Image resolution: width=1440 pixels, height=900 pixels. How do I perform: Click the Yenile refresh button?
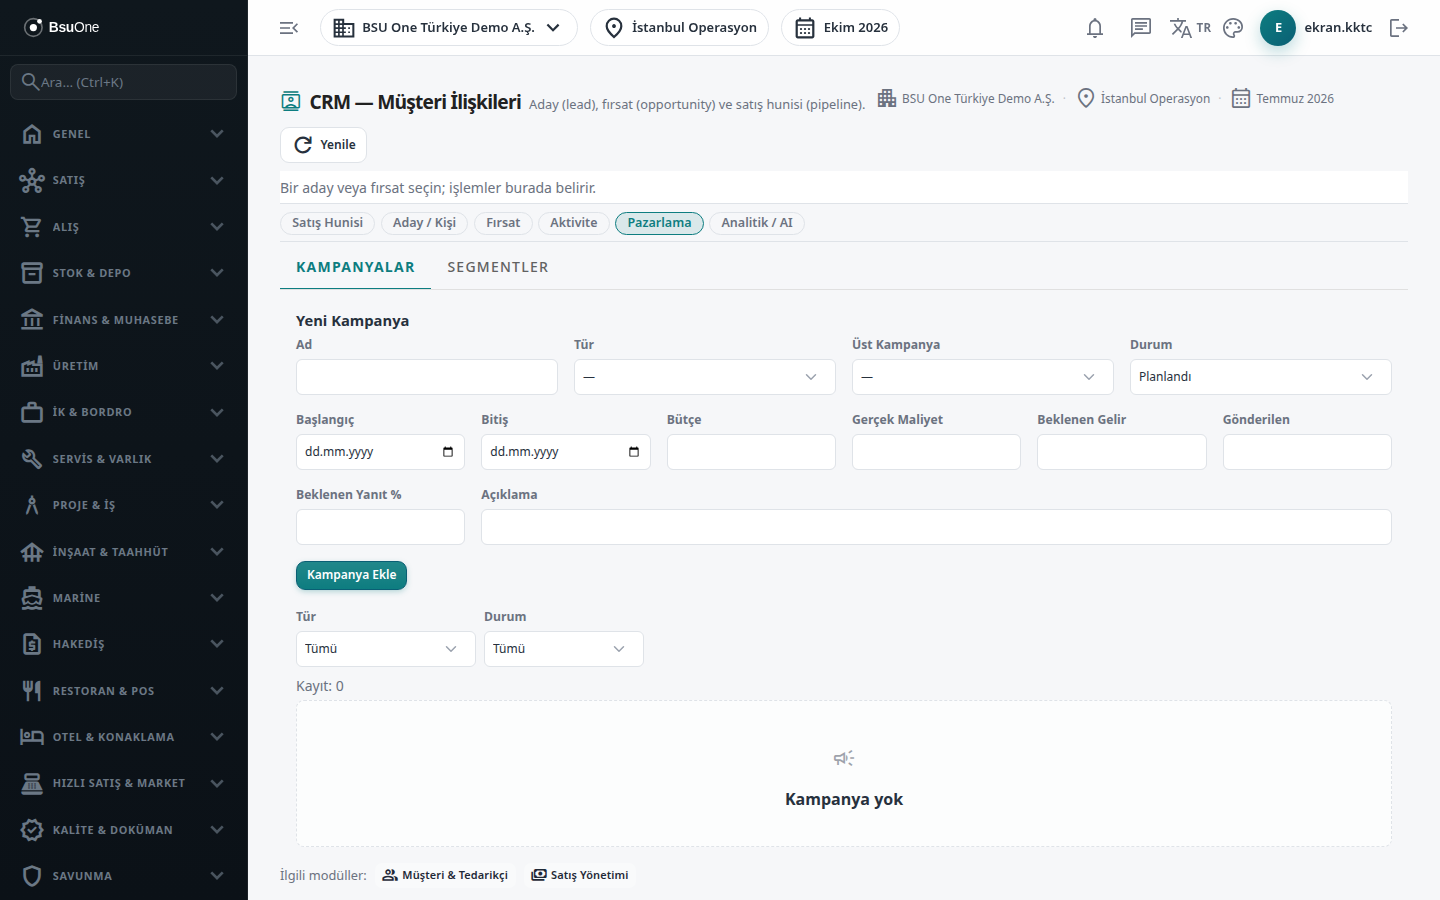coord(324,145)
